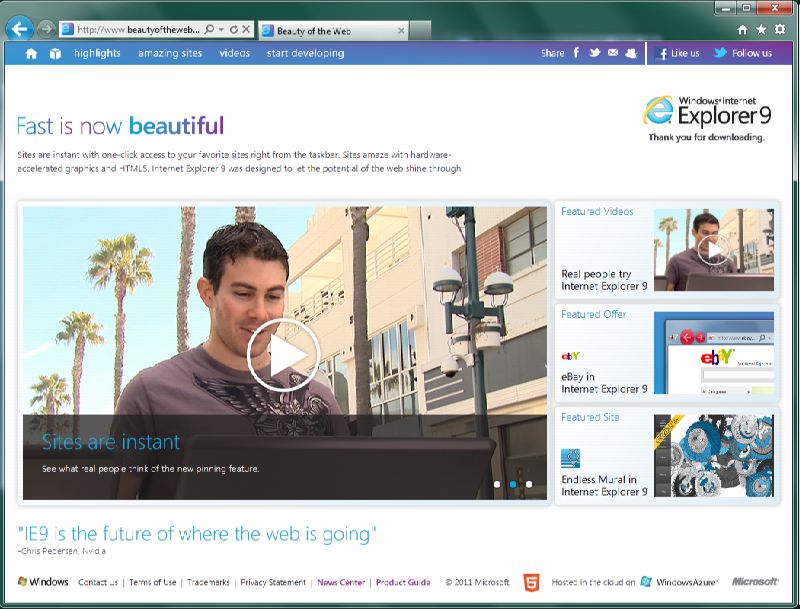Click the HTML5 badge icon
Viewport: 800px width, 609px height.
coord(531,582)
